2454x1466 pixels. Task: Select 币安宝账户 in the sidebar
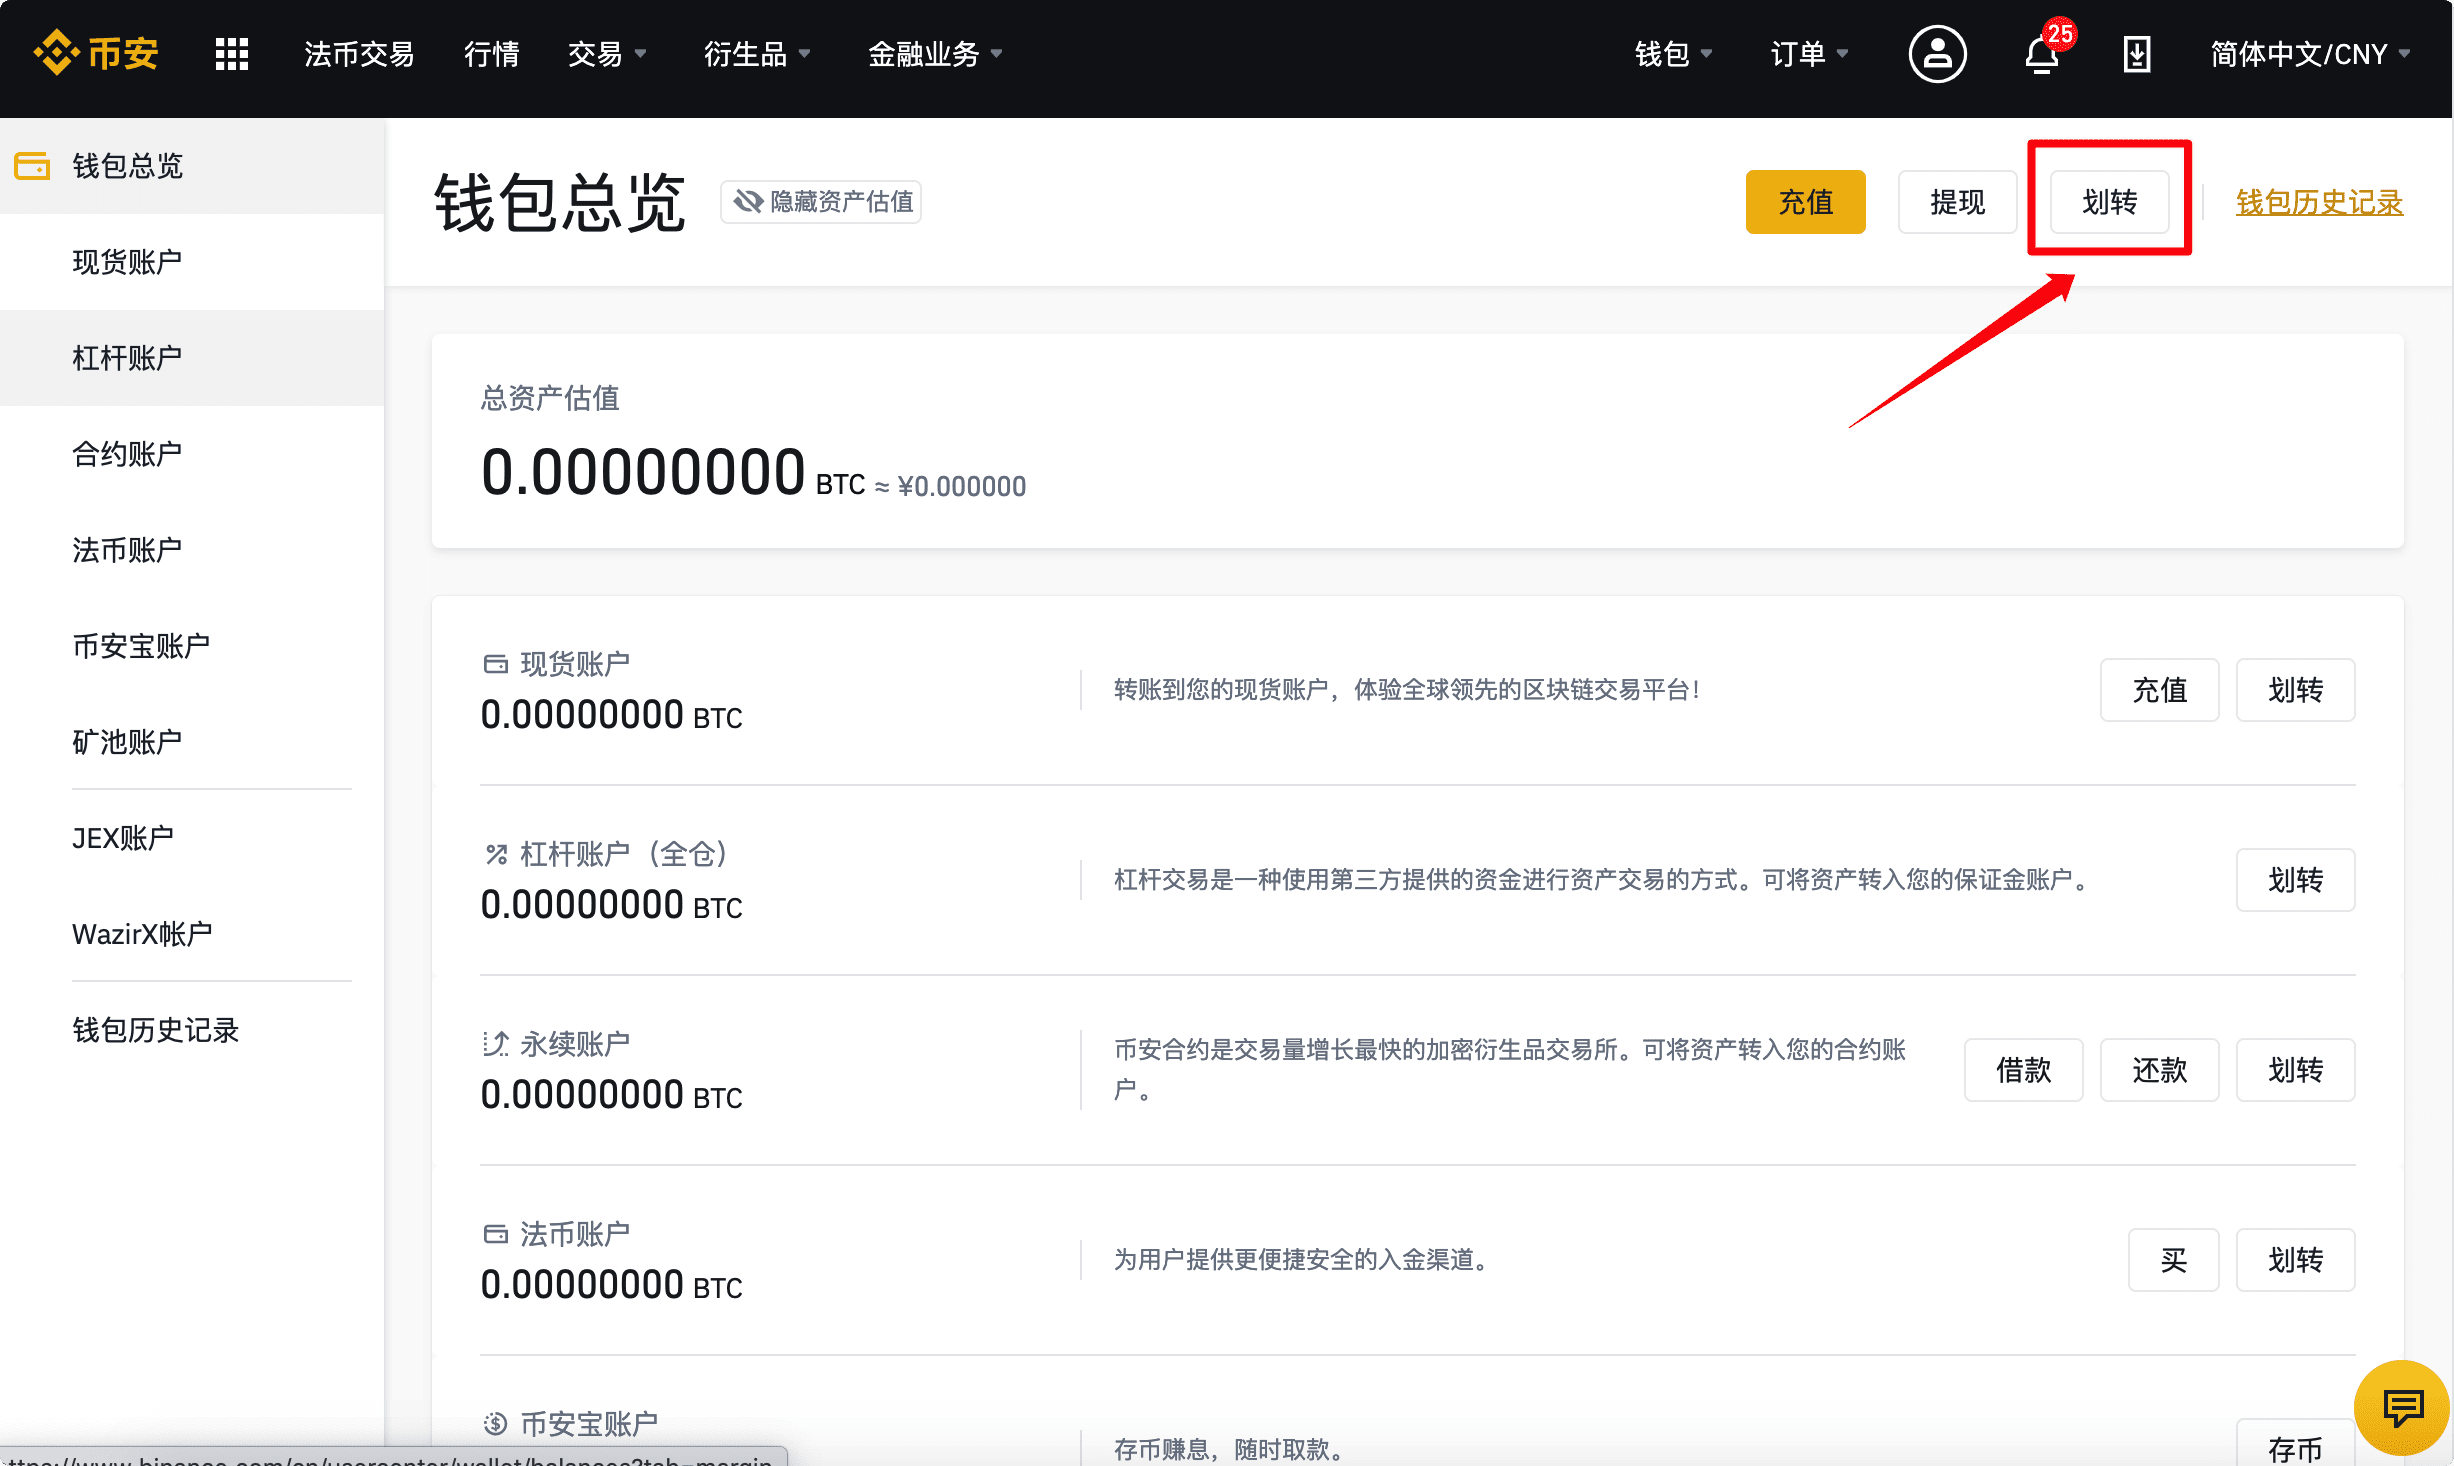[192, 646]
